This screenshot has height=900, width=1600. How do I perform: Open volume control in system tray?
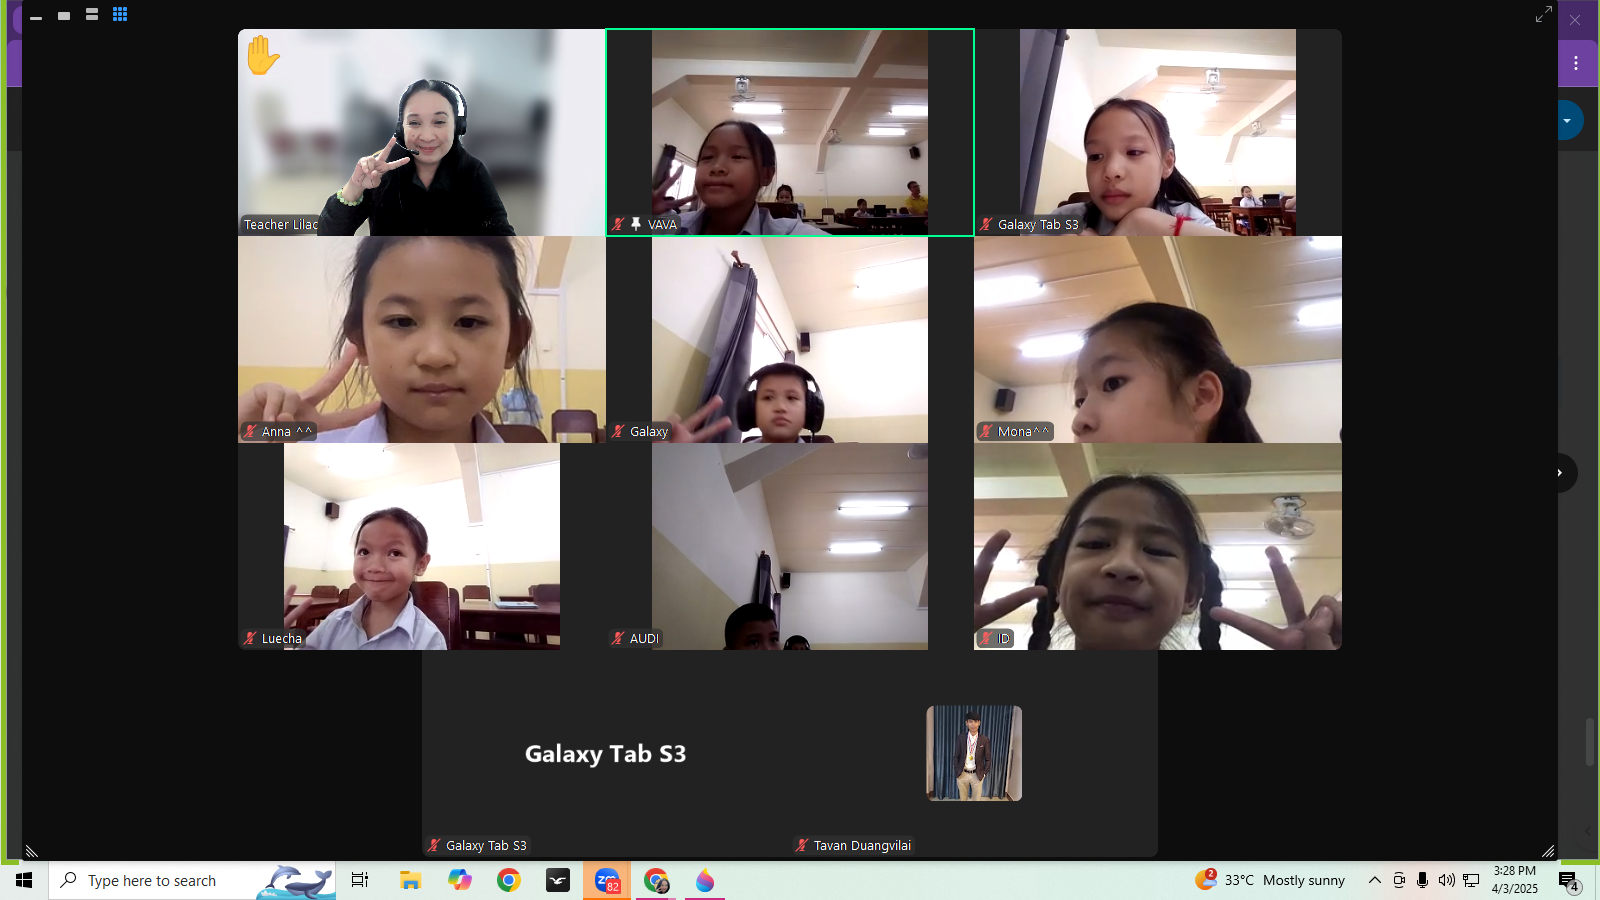pos(1446,880)
